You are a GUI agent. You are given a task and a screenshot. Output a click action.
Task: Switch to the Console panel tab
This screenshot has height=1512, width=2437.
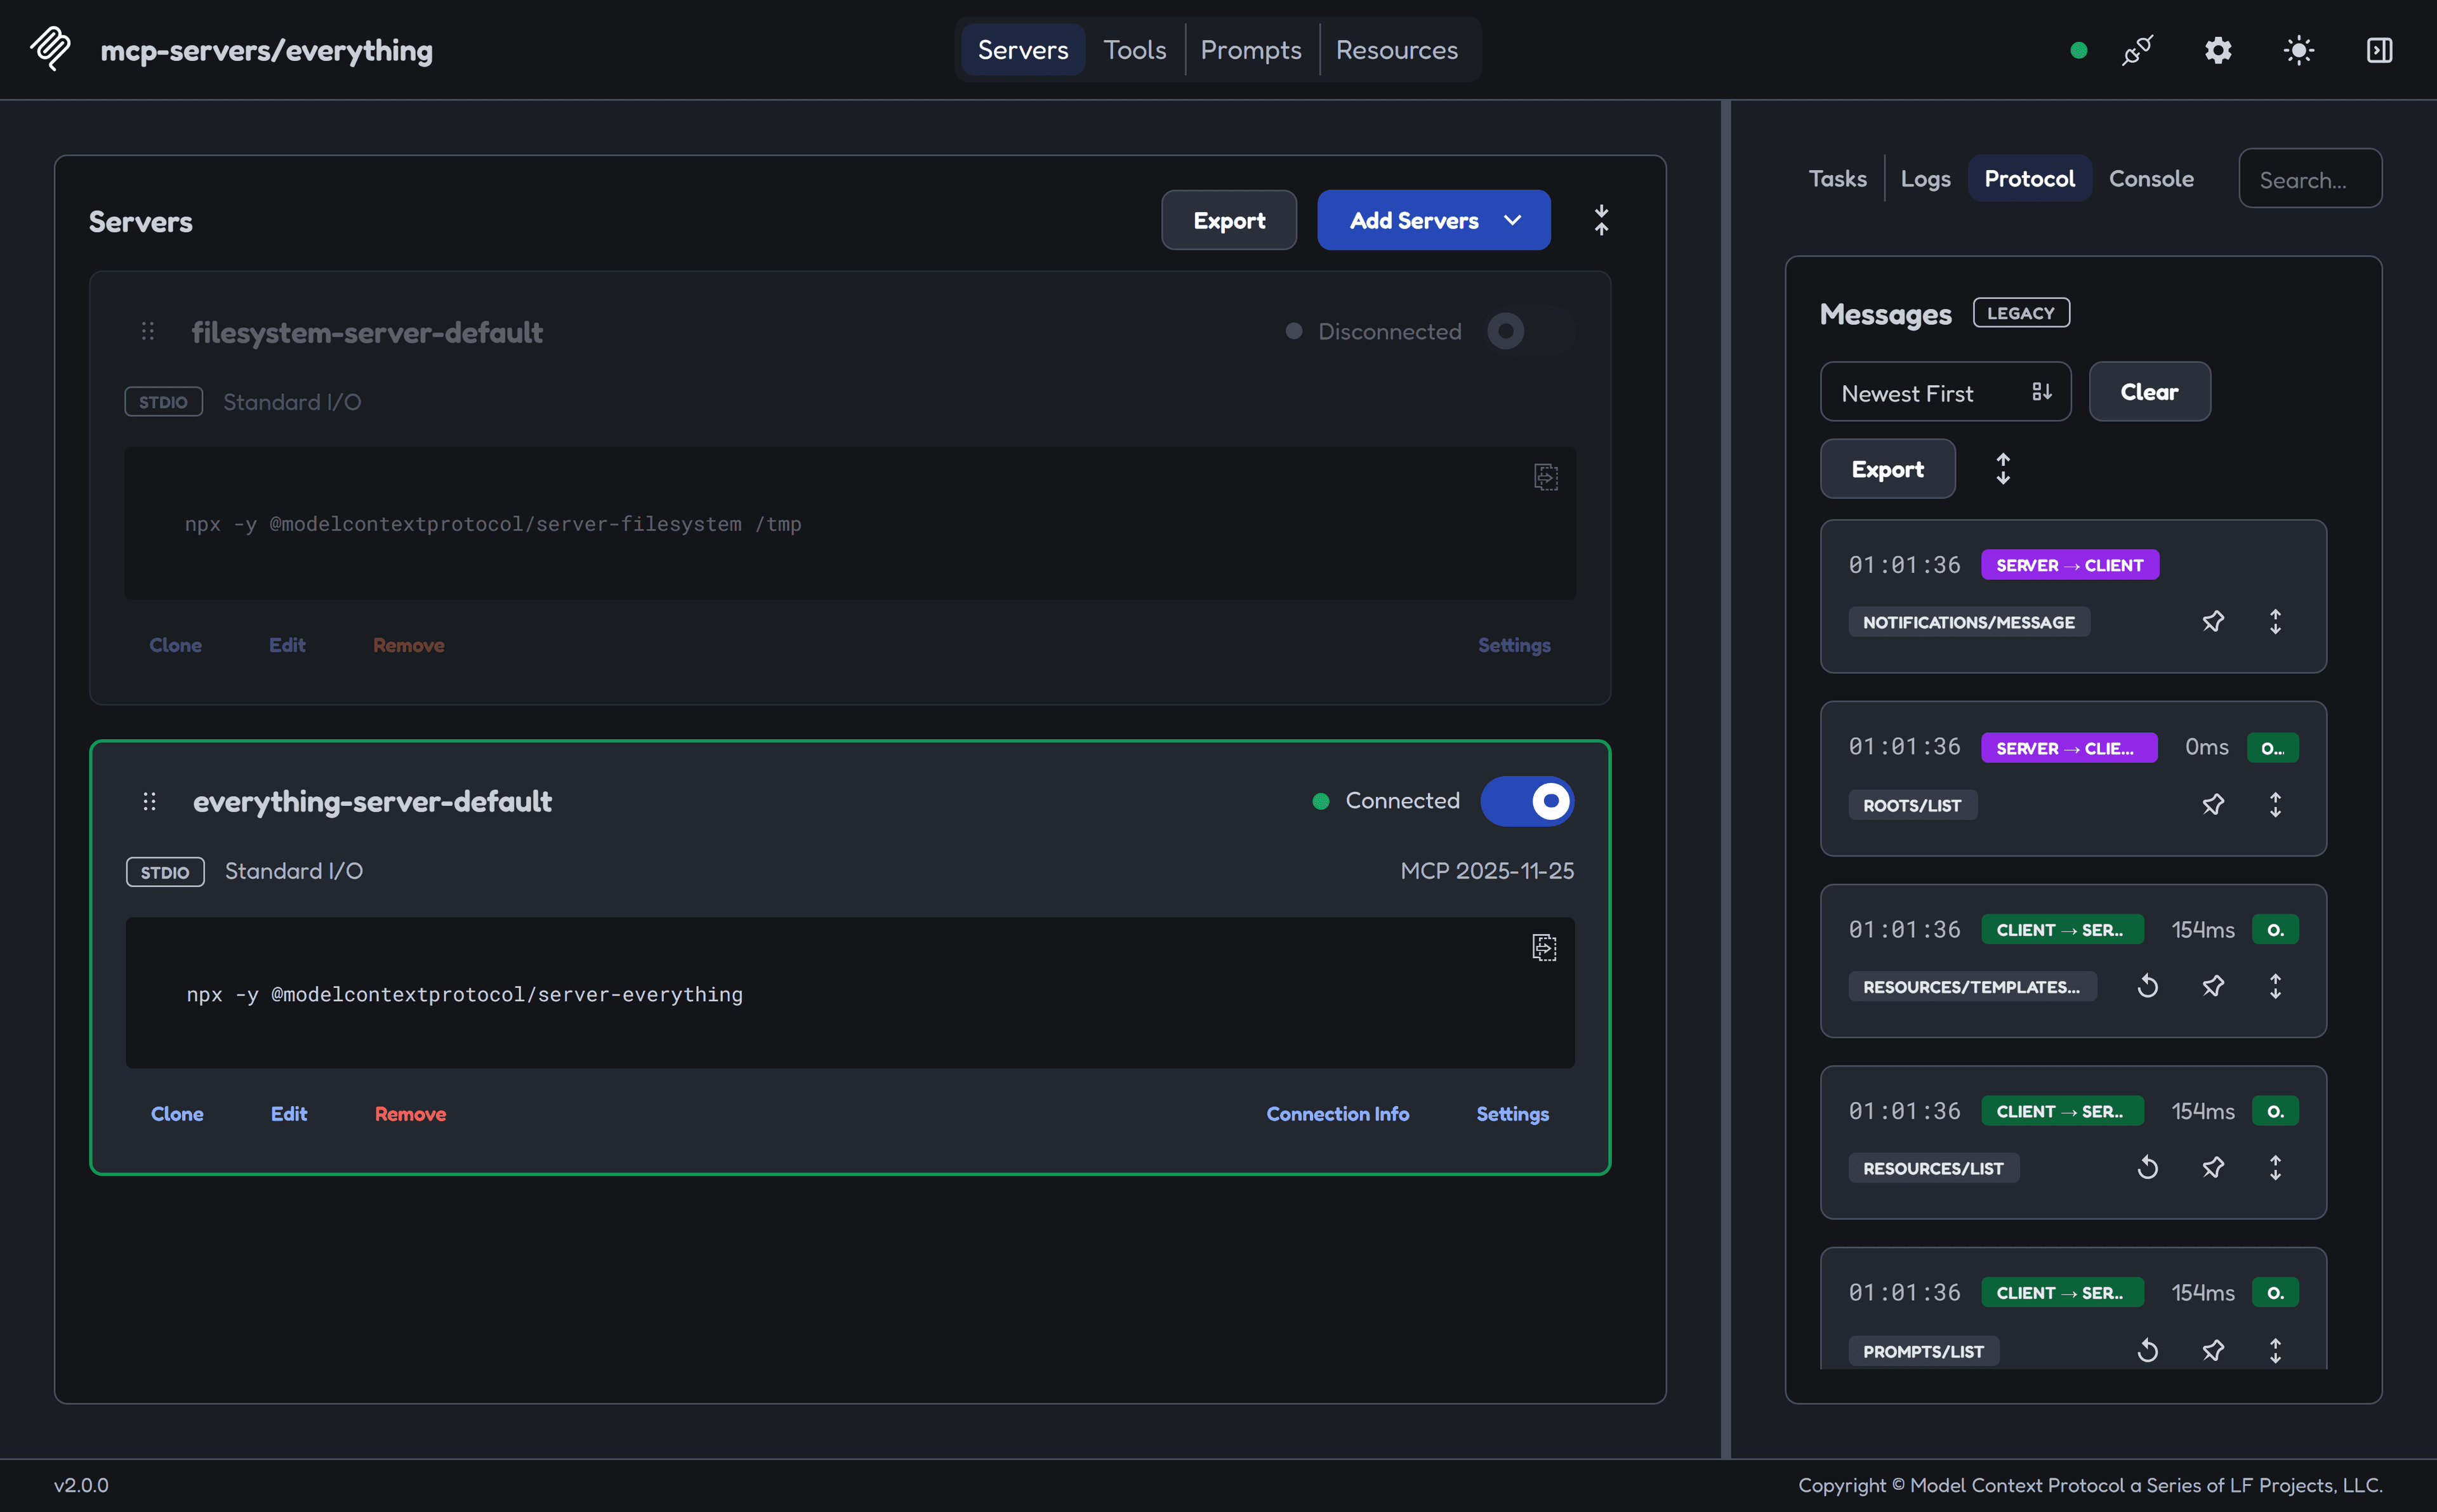pos(2151,179)
